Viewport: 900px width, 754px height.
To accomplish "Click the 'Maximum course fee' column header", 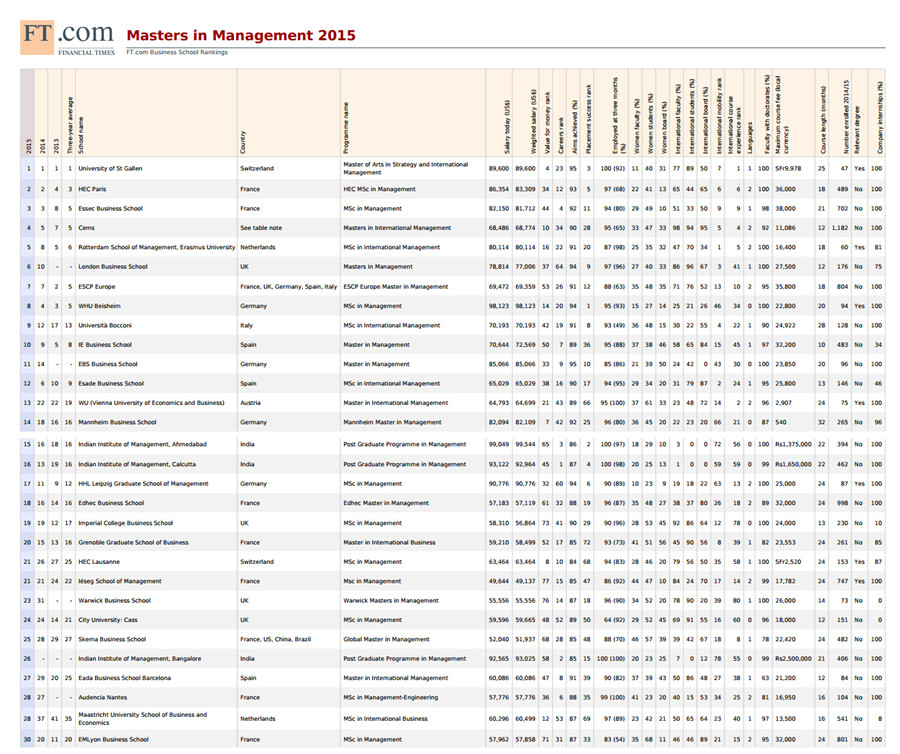I will tap(782, 115).
